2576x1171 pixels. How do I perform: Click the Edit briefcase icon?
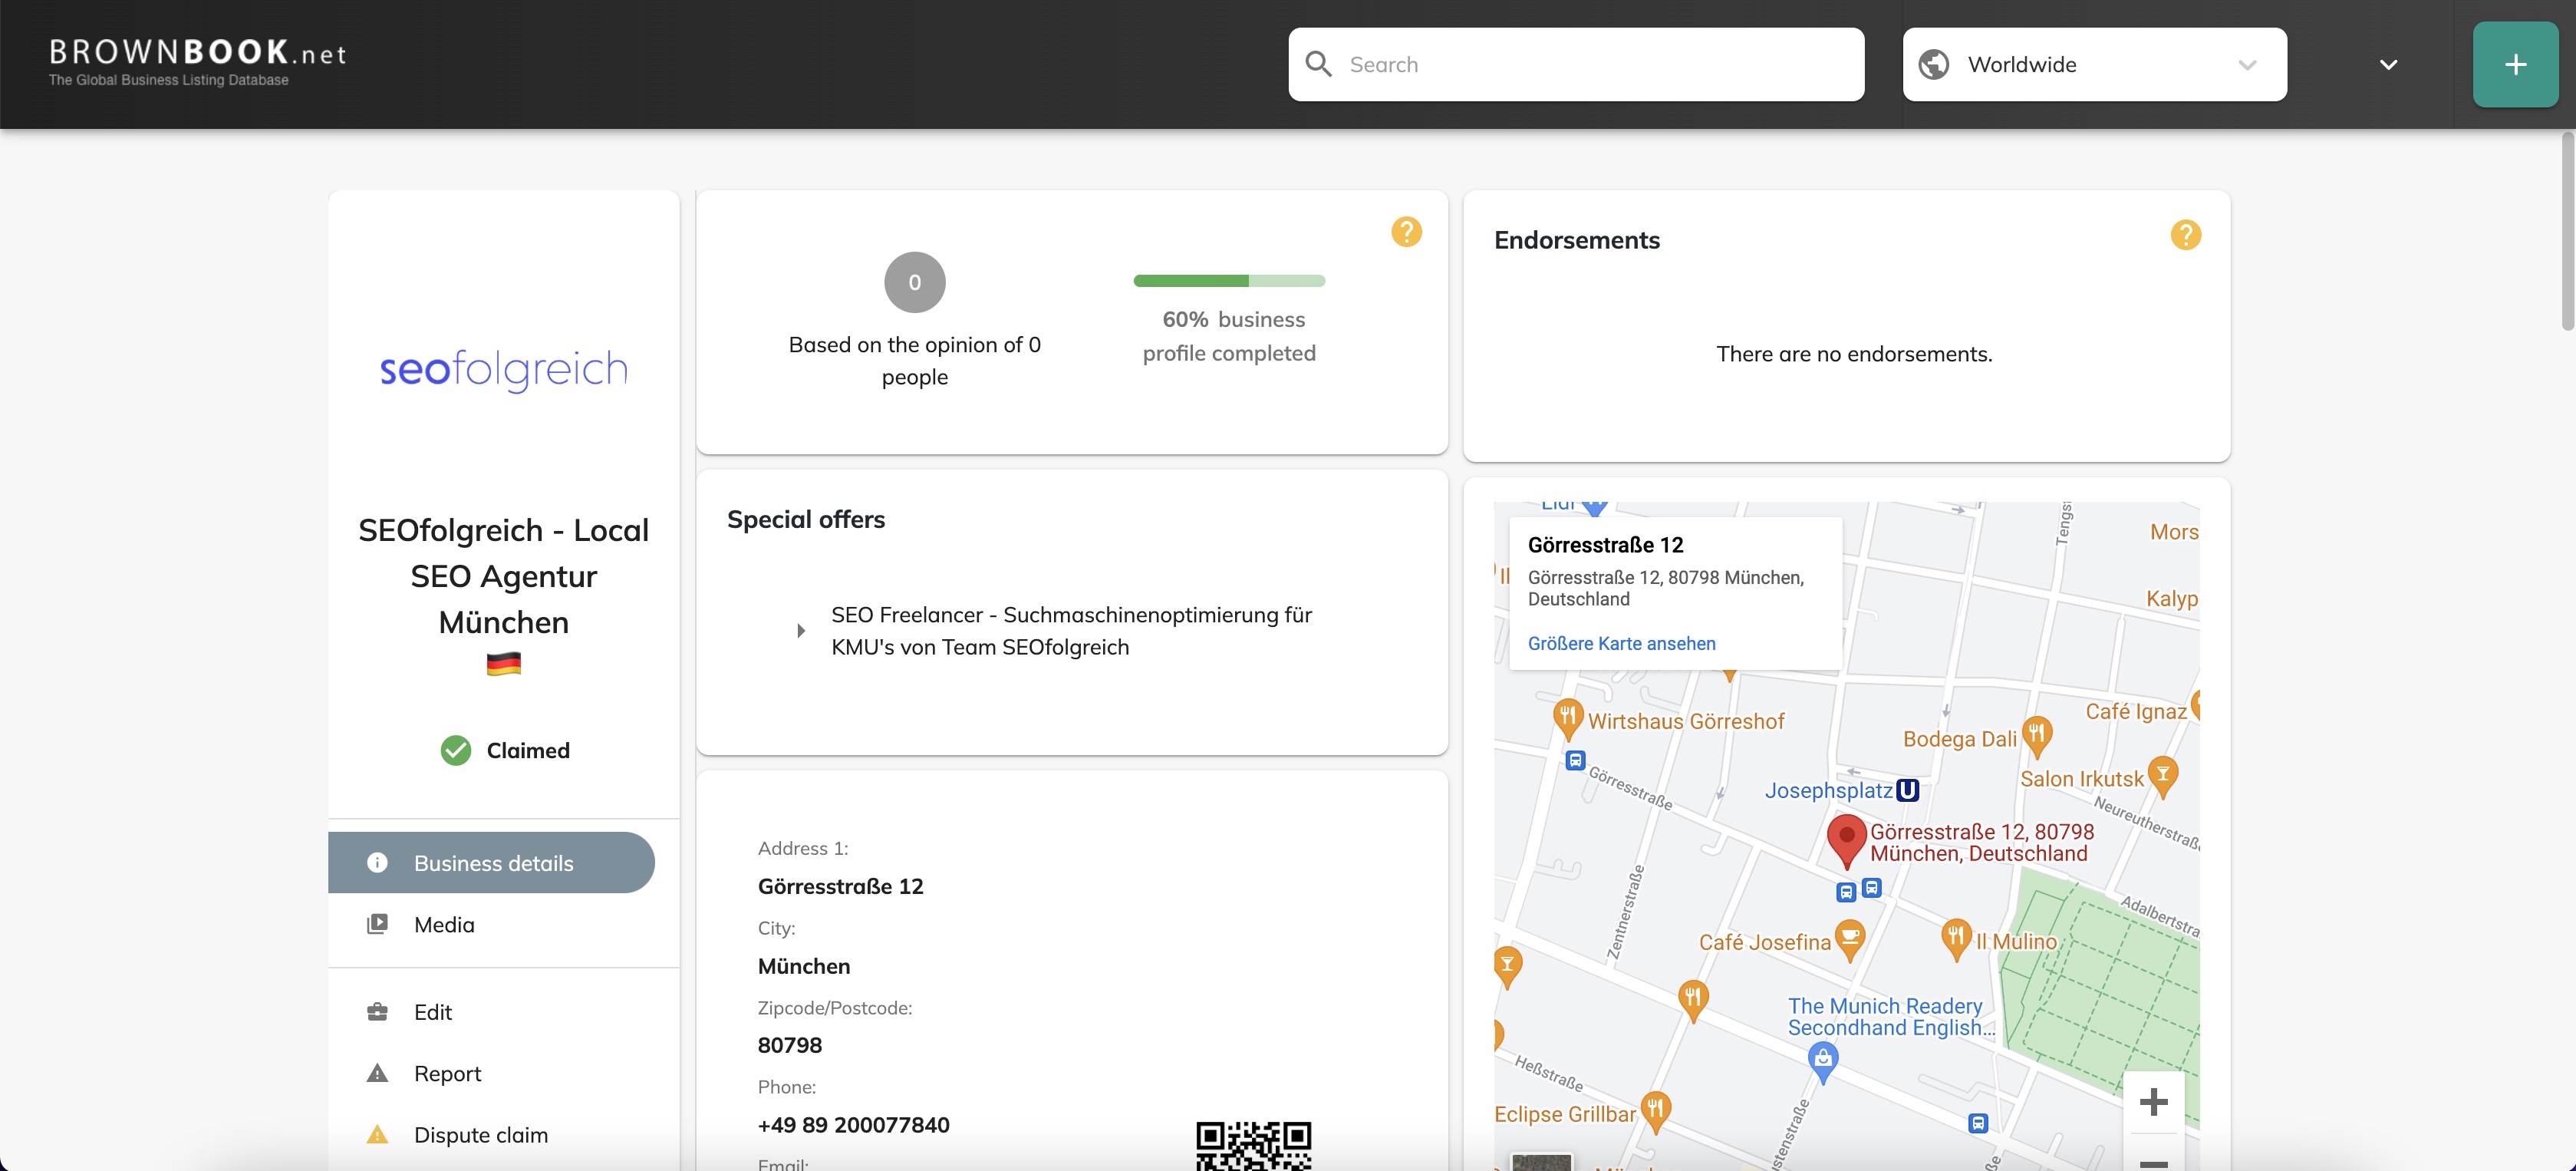[377, 1012]
